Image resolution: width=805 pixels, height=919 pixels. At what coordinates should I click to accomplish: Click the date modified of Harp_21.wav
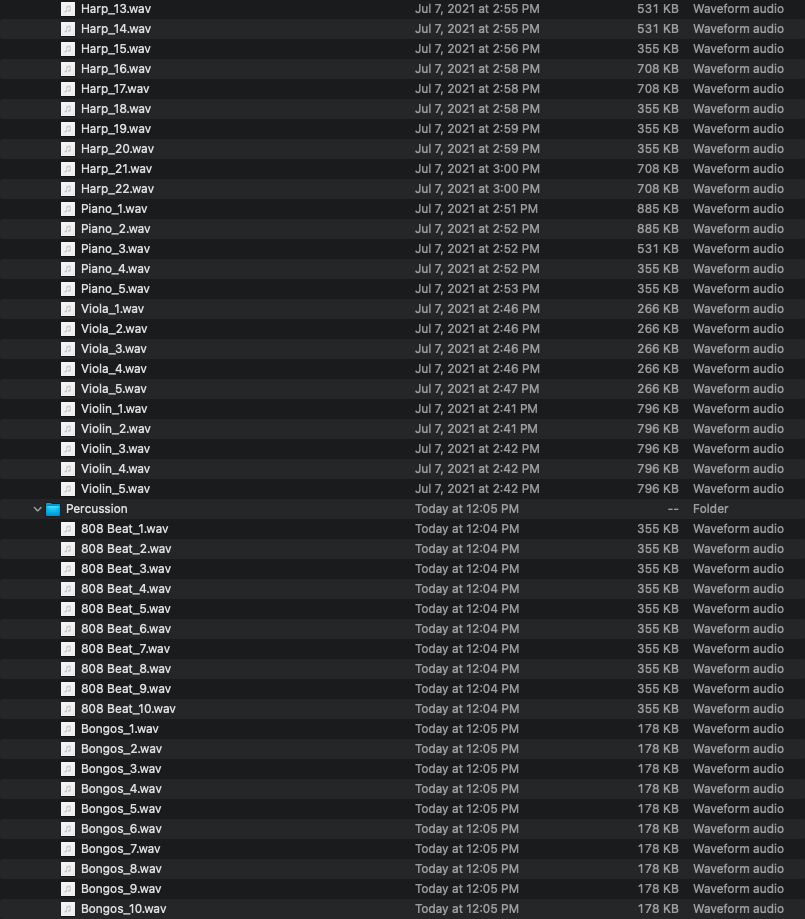pos(477,169)
